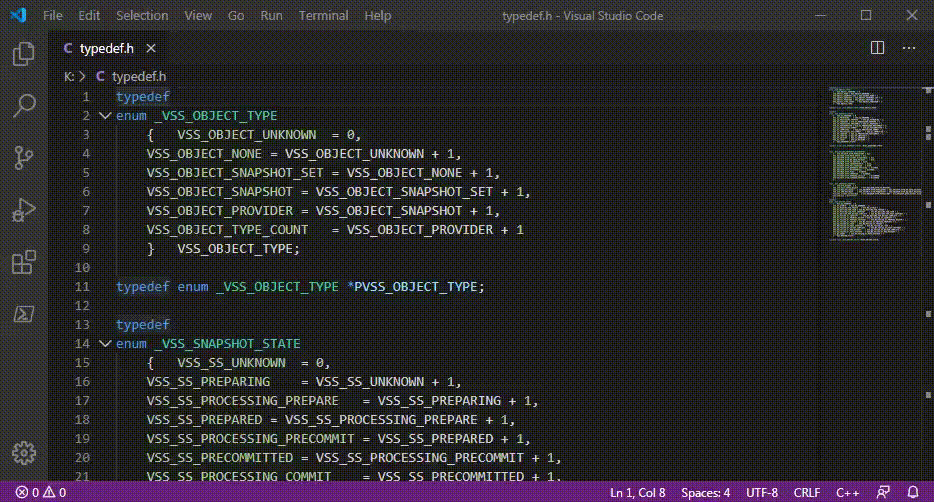
Task: Click typedef.h in the breadcrumb
Action: pos(139,76)
